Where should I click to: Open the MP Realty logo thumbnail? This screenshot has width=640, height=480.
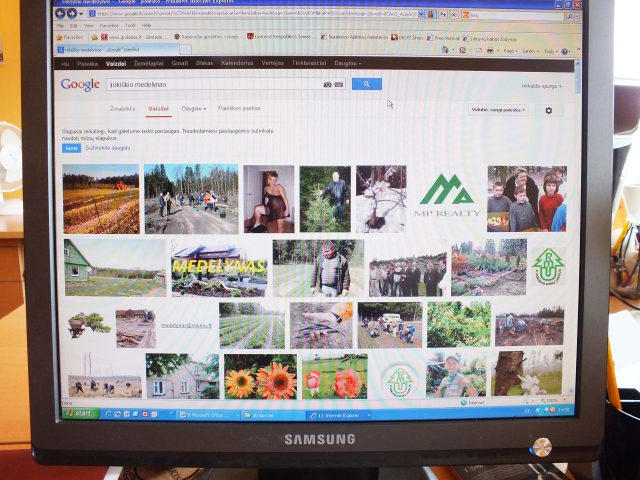(447, 195)
